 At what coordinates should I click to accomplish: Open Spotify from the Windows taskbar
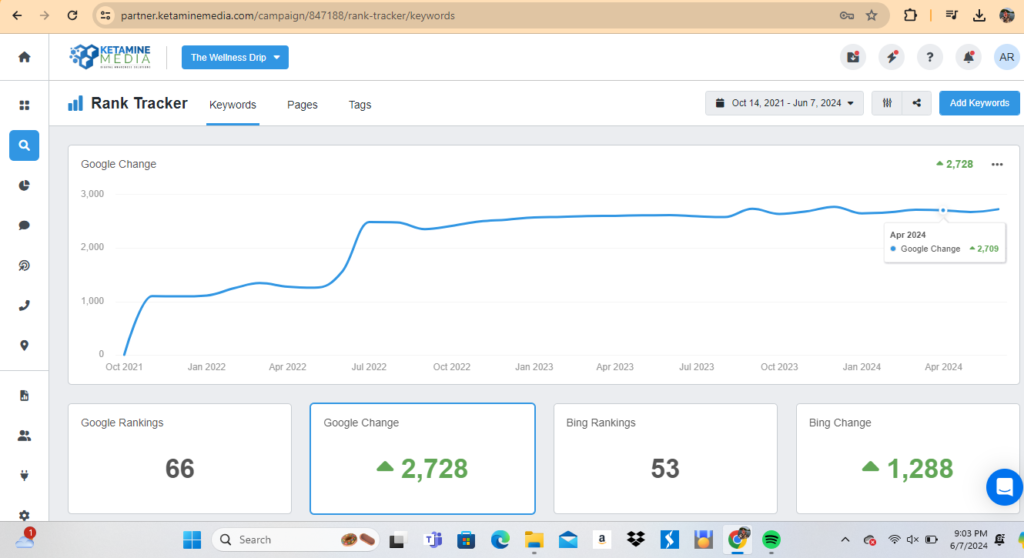click(x=771, y=540)
